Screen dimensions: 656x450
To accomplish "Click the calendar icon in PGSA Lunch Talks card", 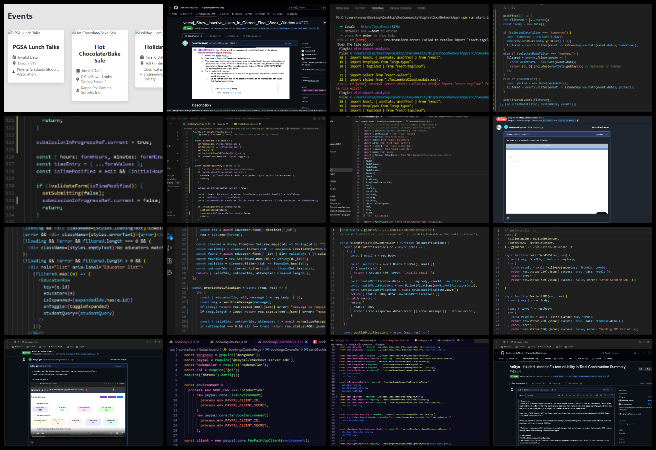I will (17, 59).
